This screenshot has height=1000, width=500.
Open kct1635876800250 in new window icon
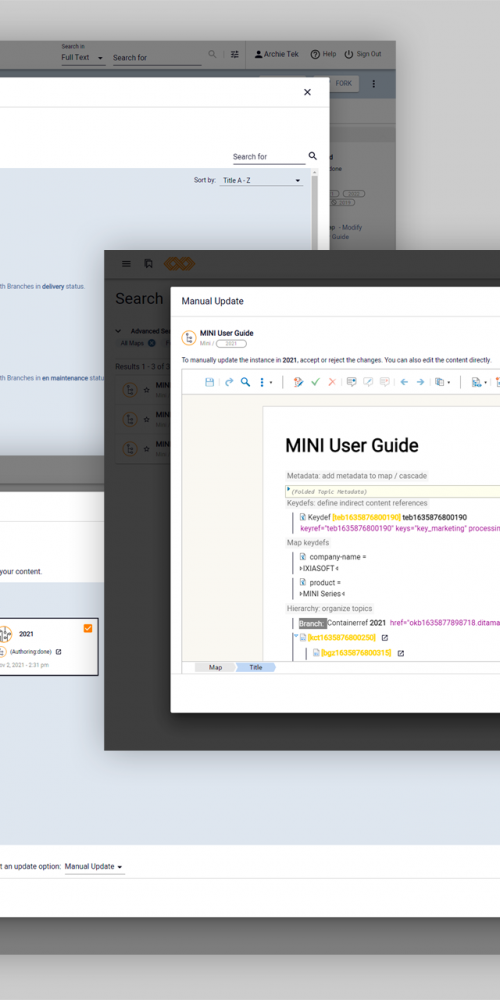tap(385, 637)
